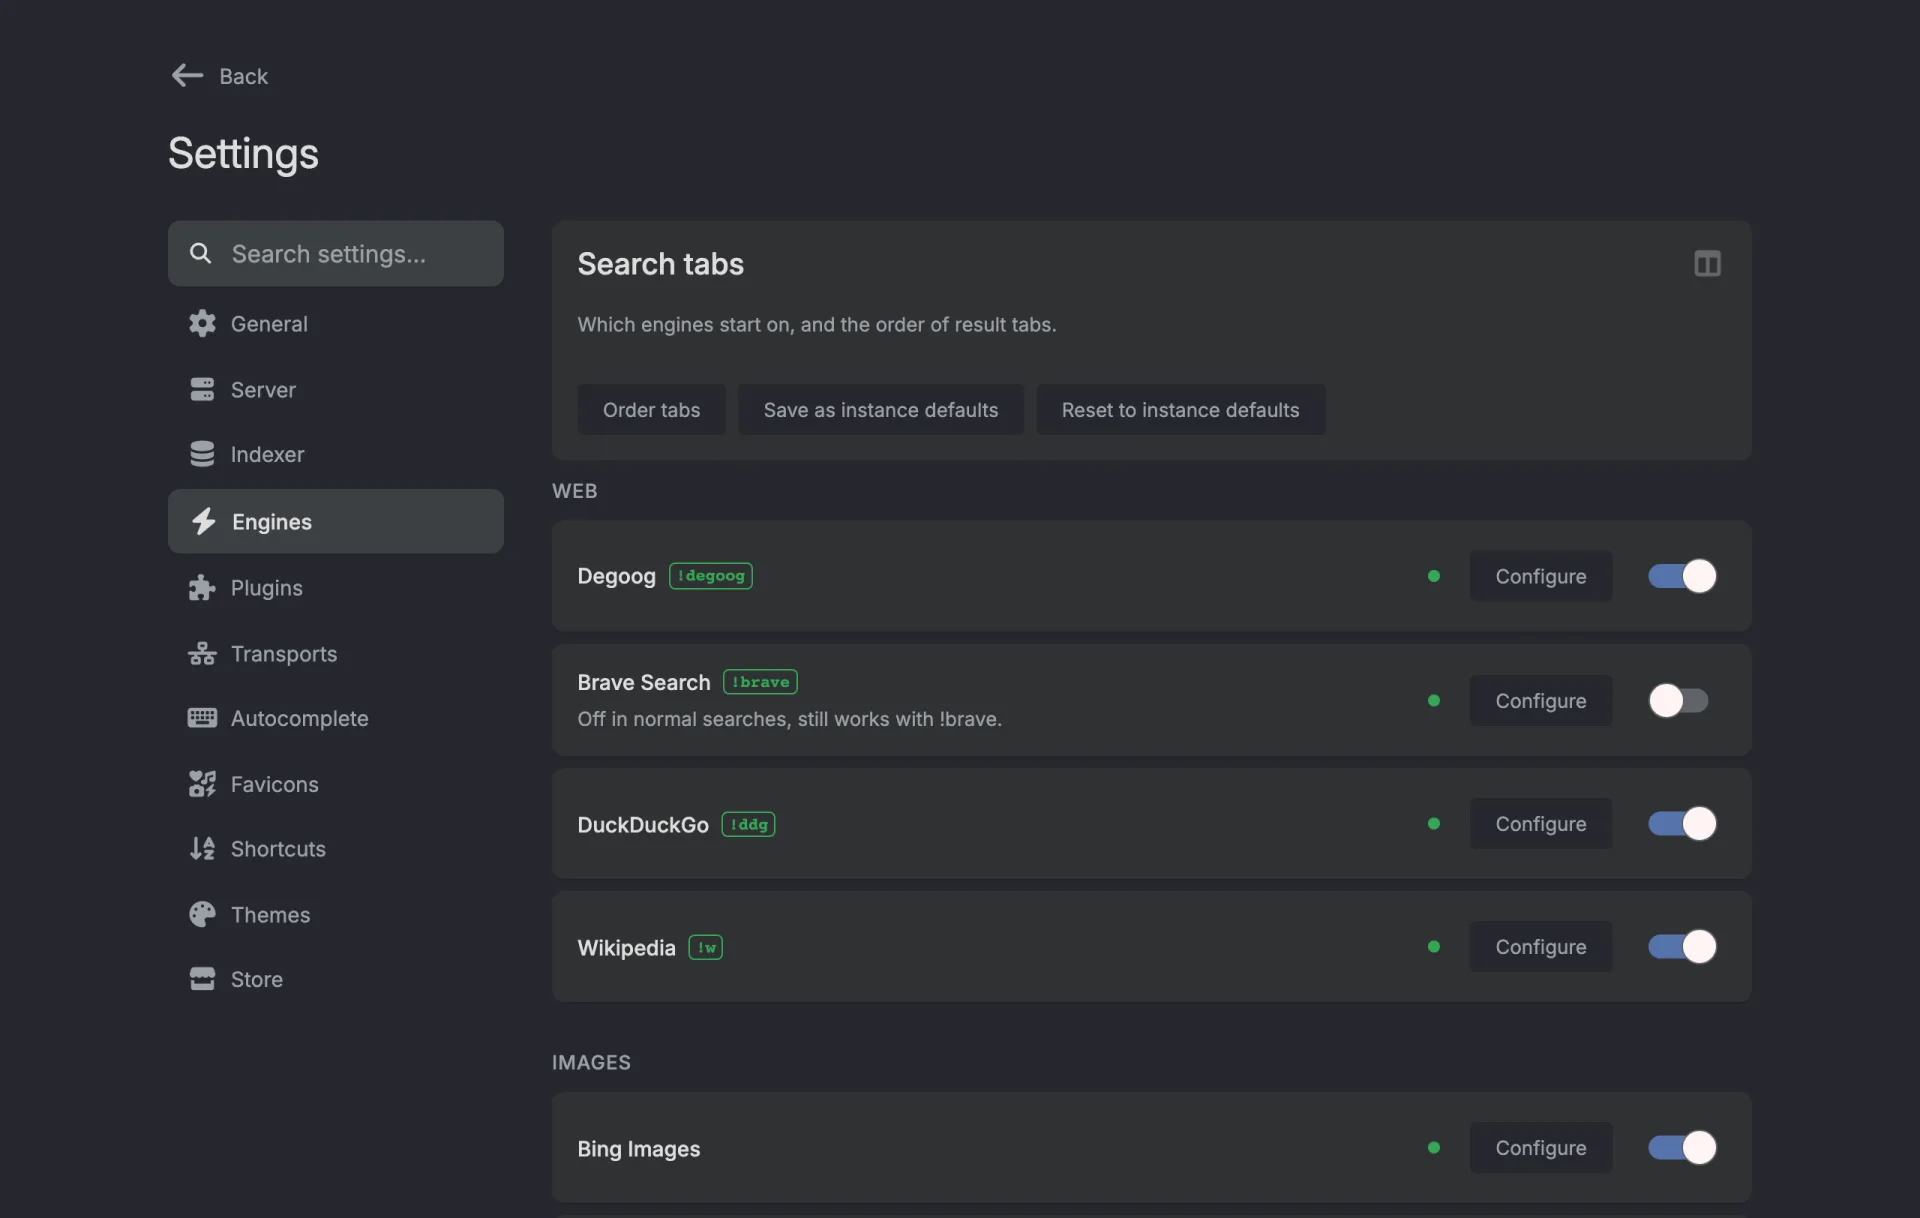Click the Plugins puzzle piece icon
The width and height of the screenshot is (1920, 1218).
[202, 588]
